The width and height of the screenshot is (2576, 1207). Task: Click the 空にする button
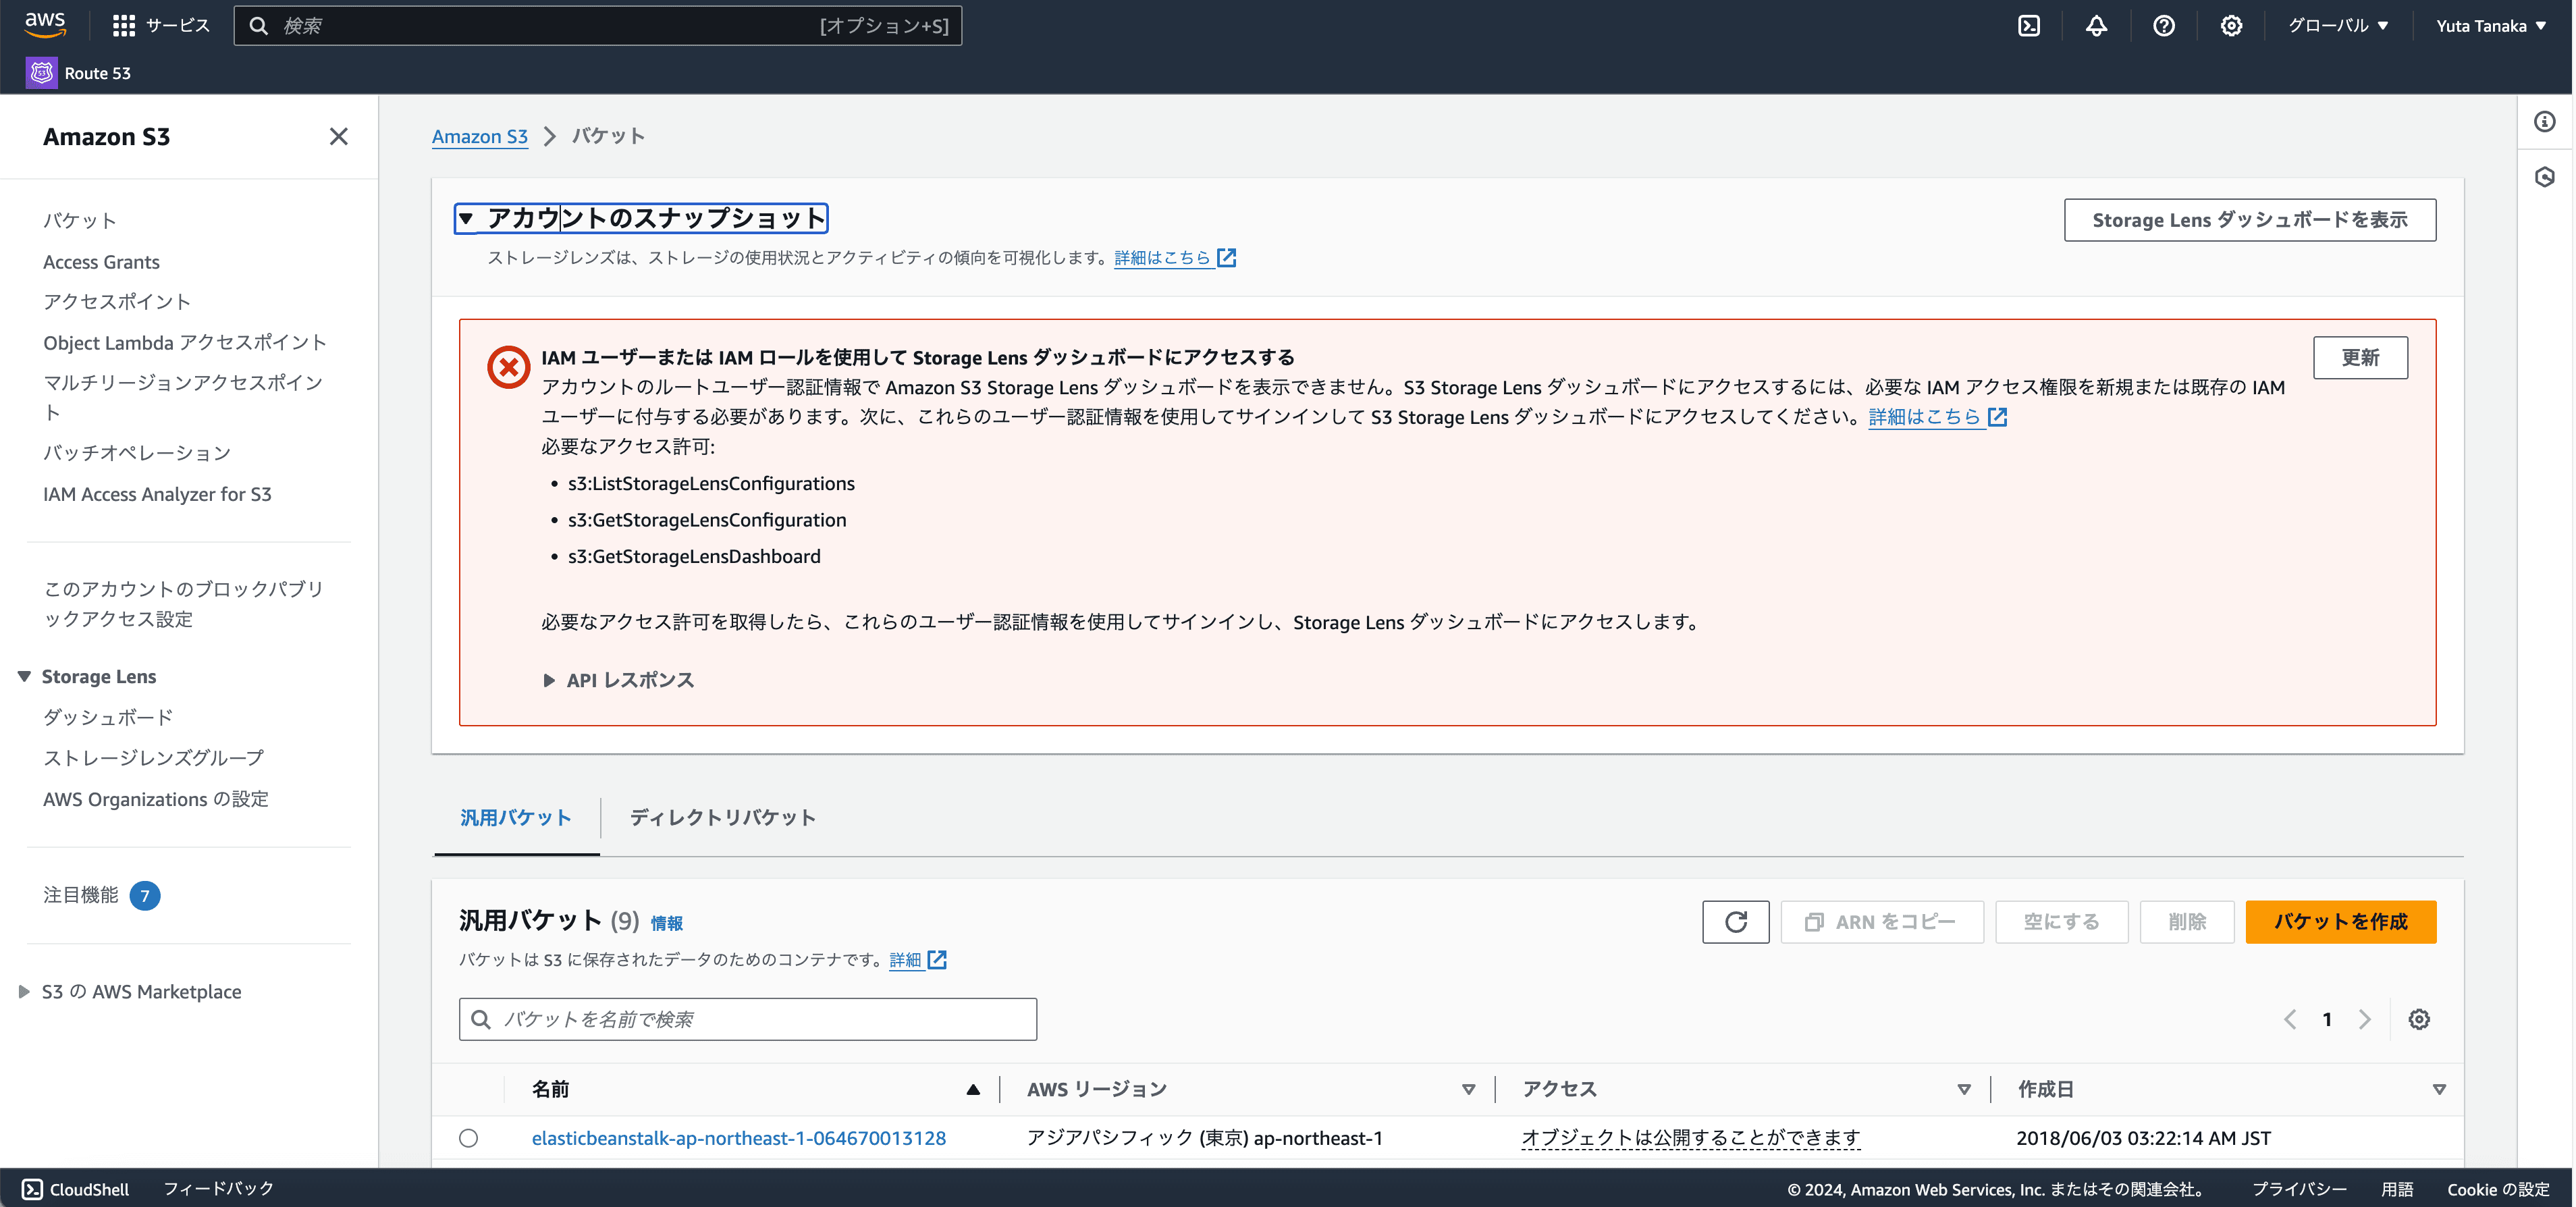(x=2061, y=921)
